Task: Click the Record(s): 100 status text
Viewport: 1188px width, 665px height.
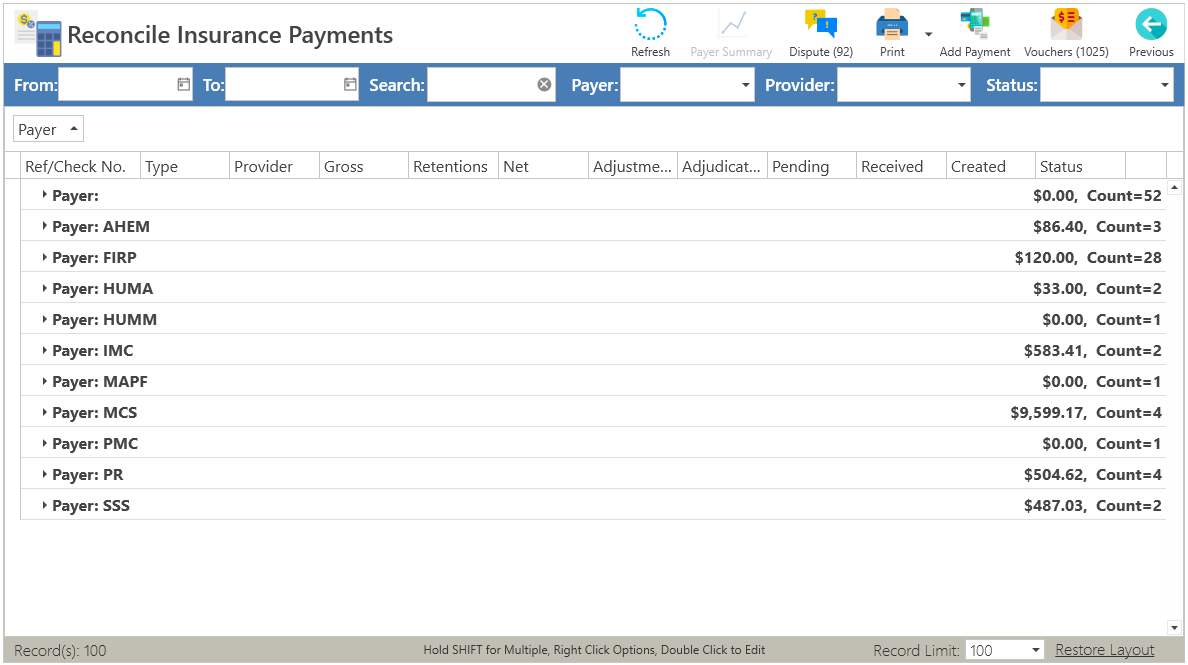Action: pyautogui.click(x=60, y=651)
